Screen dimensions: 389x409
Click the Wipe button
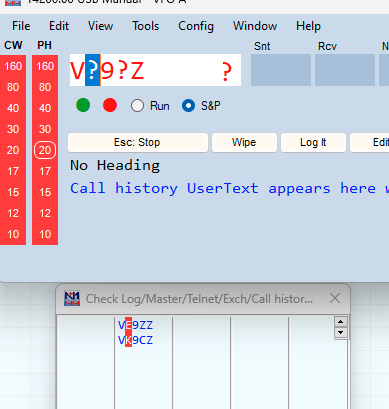tap(244, 142)
